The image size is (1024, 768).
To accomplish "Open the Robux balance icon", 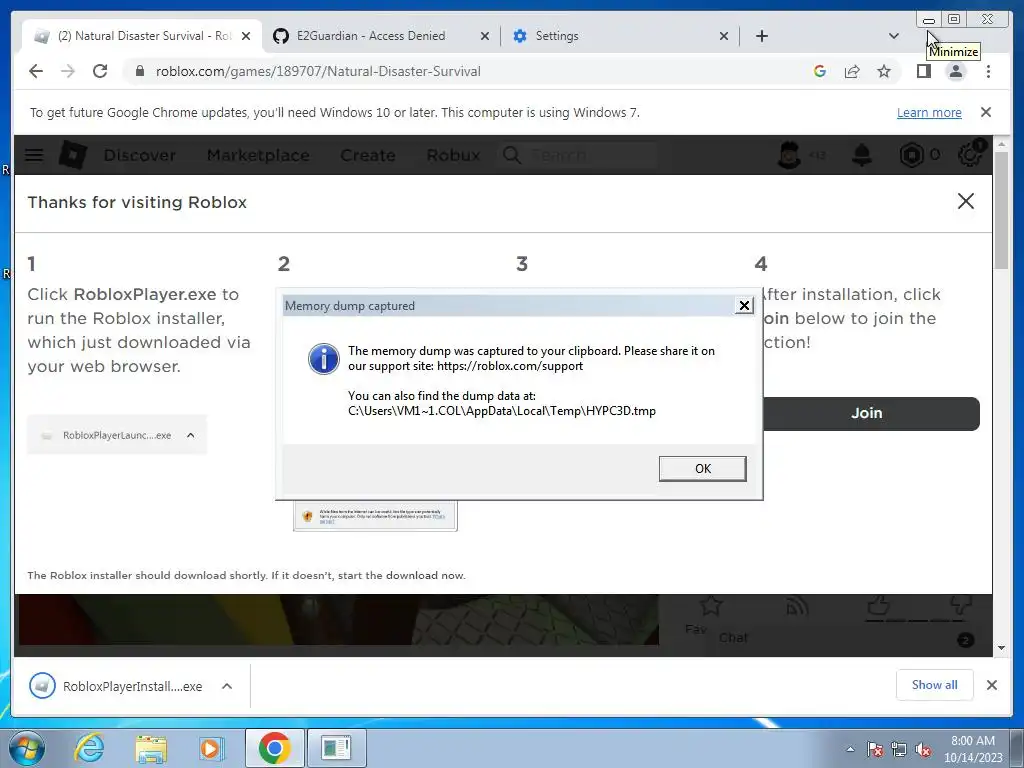I will [x=911, y=155].
